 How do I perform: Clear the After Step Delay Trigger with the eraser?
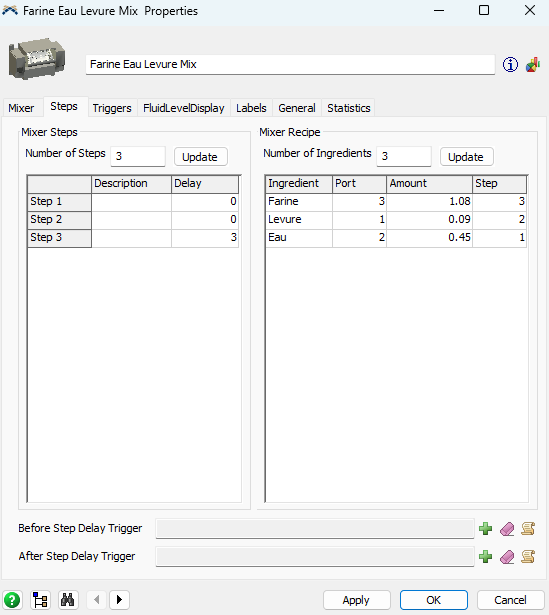(x=507, y=556)
